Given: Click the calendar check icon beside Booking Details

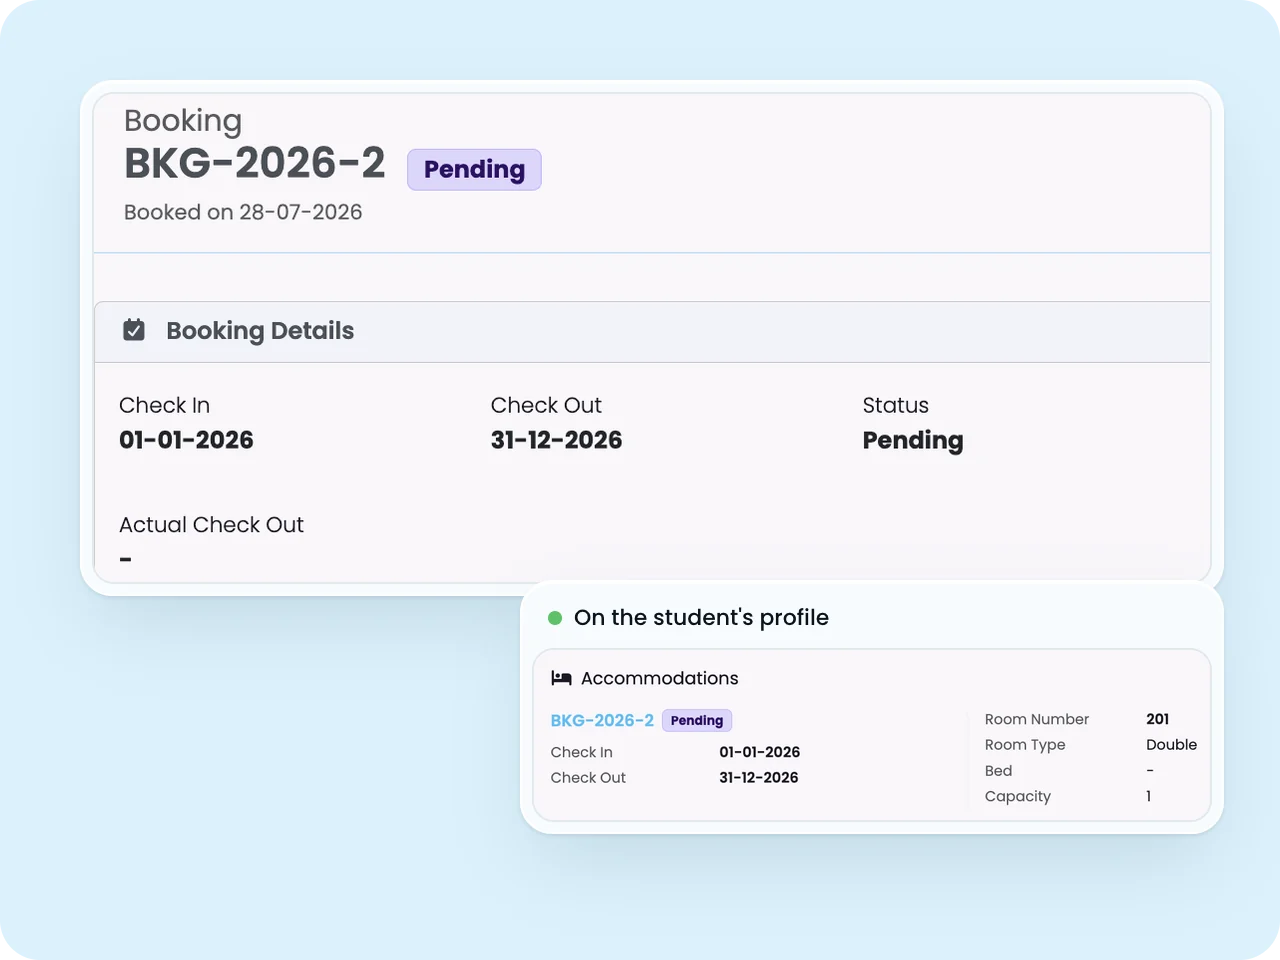Looking at the screenshot, I should pos(134,330).
